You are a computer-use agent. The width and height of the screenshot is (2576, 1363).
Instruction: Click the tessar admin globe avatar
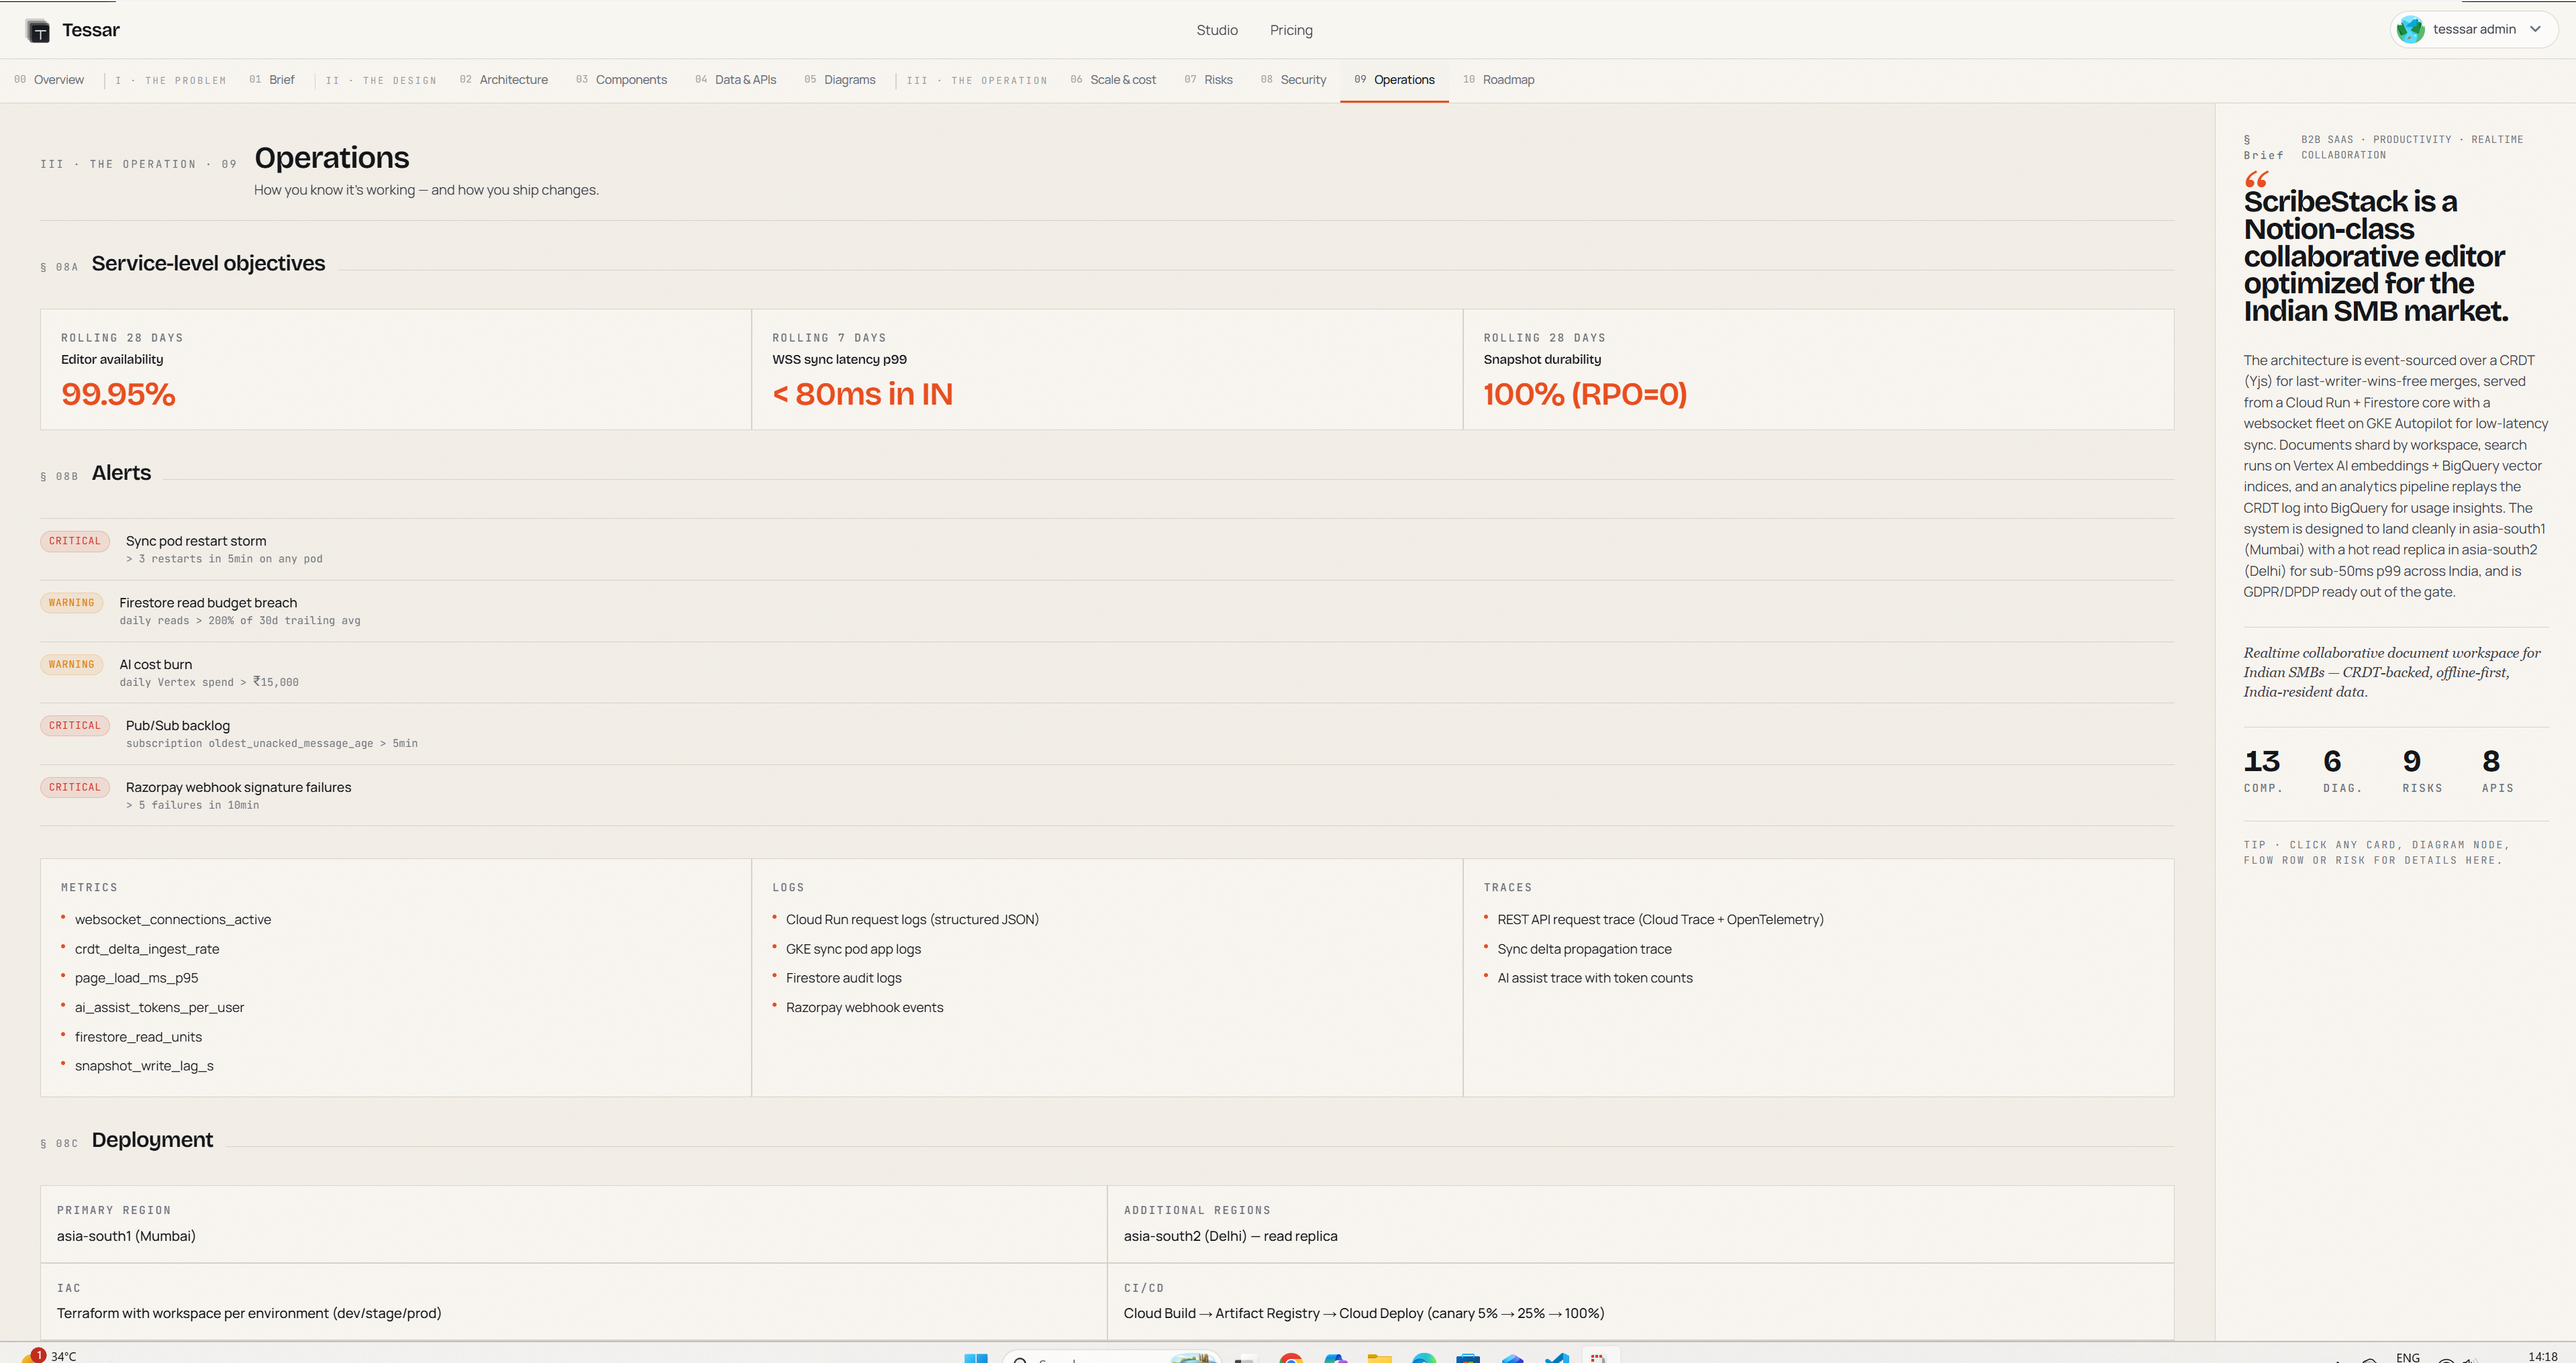[2410, 30]
